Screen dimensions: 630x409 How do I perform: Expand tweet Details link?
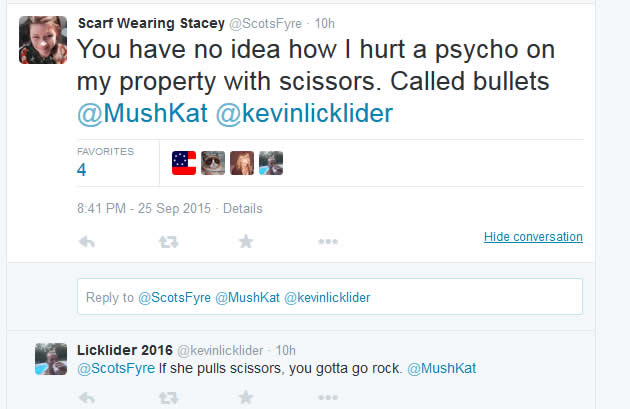(242, 209)
